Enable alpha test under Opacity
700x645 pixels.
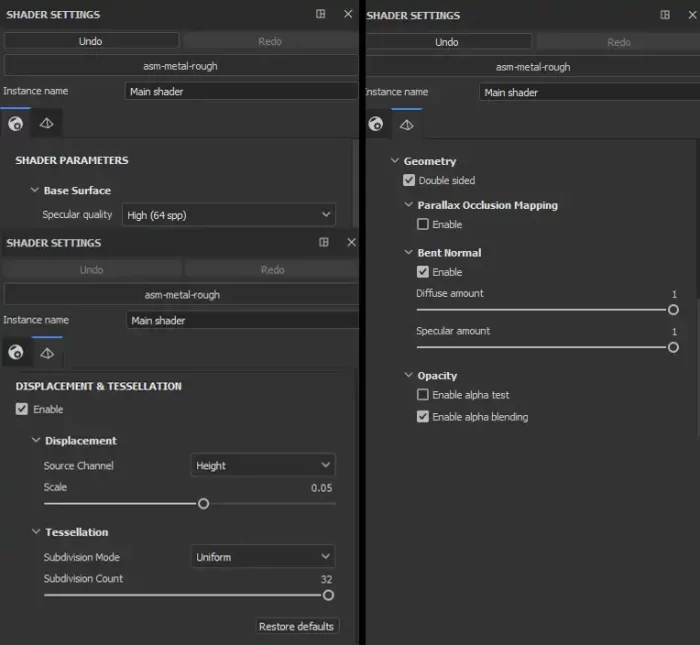click(423, 395)
